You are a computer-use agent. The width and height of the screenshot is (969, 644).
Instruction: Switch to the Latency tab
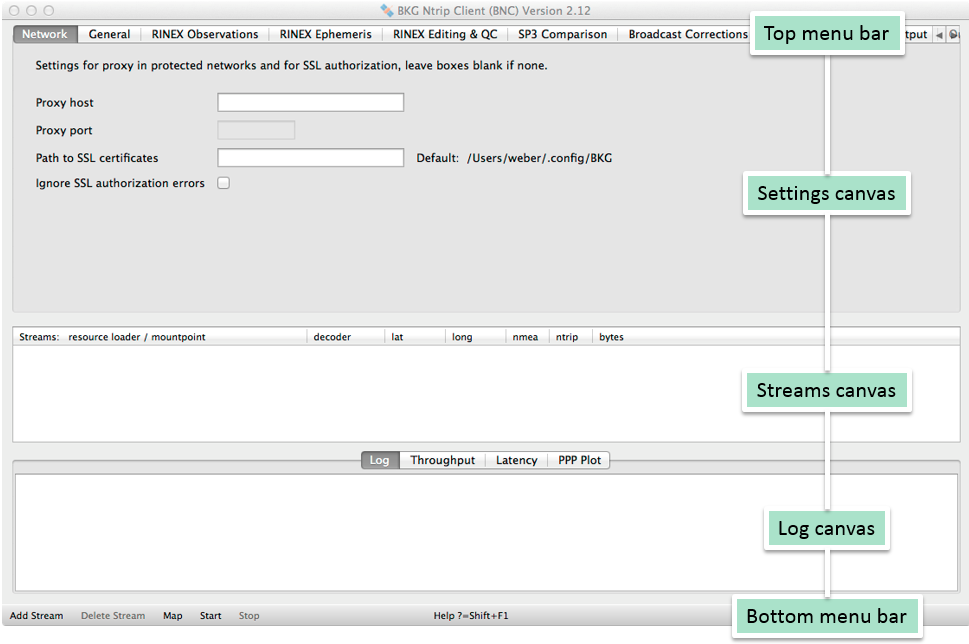coord(516,460)
